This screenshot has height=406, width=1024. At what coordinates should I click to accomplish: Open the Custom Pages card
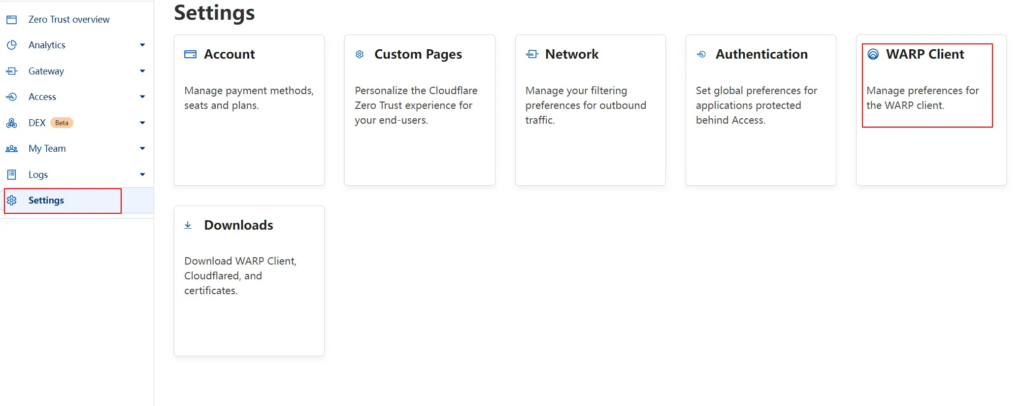[x=419, y=110]
